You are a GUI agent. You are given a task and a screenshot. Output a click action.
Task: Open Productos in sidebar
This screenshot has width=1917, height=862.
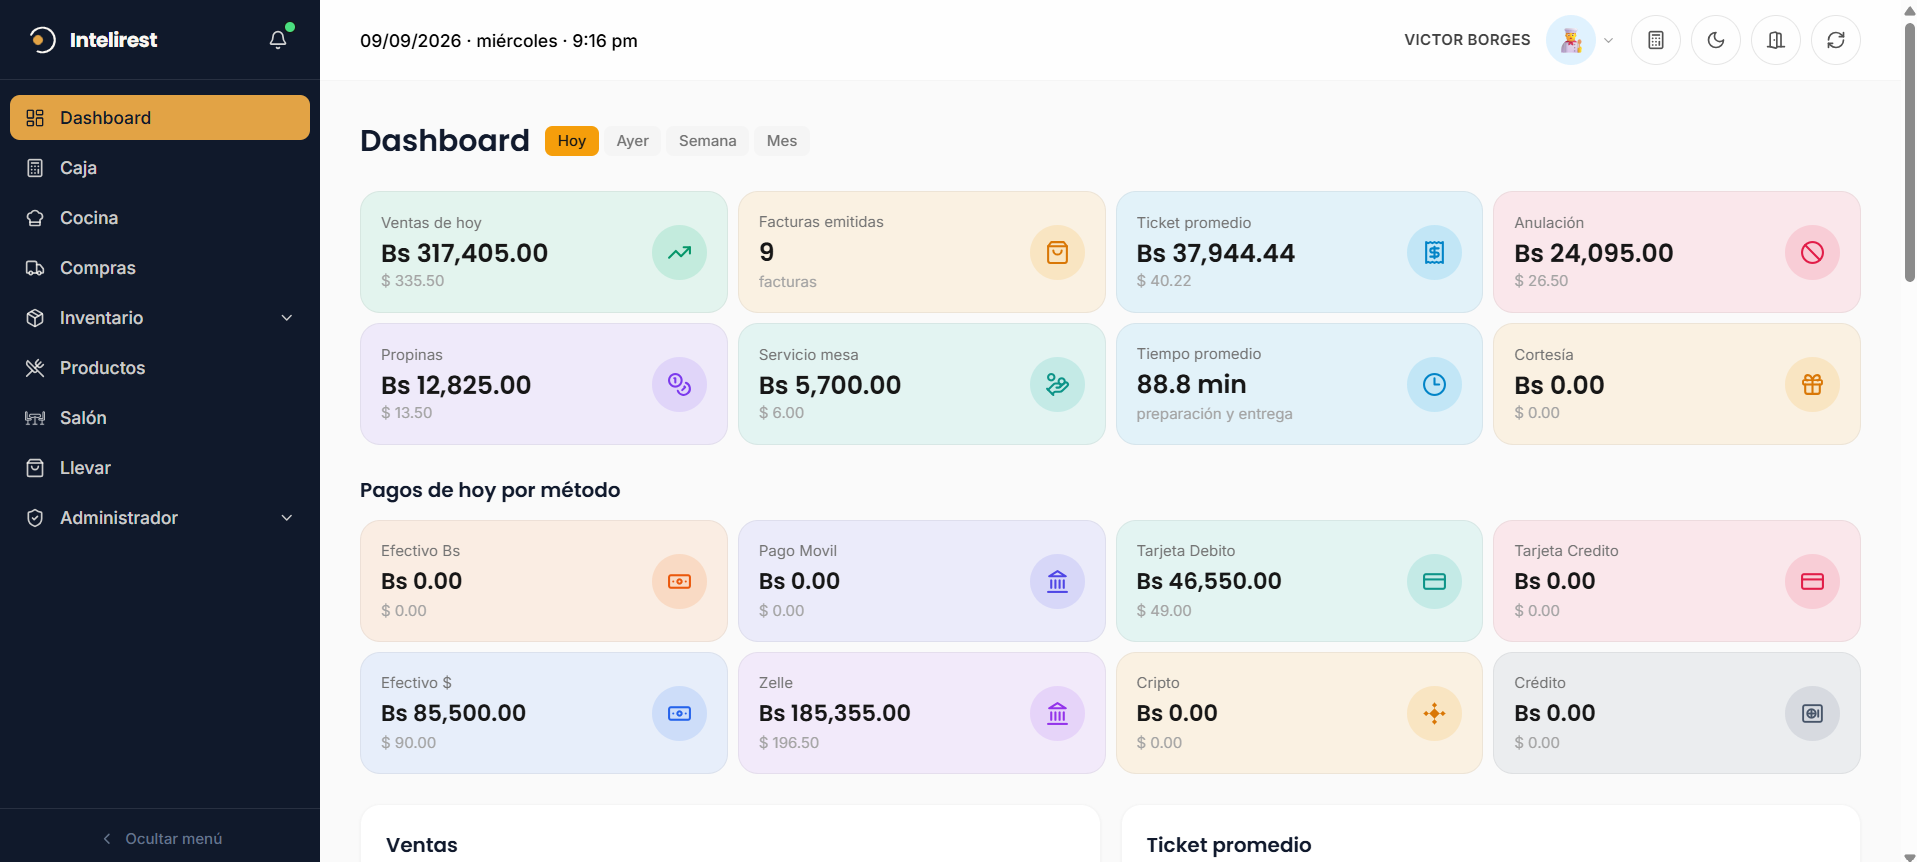click(160, 368)
